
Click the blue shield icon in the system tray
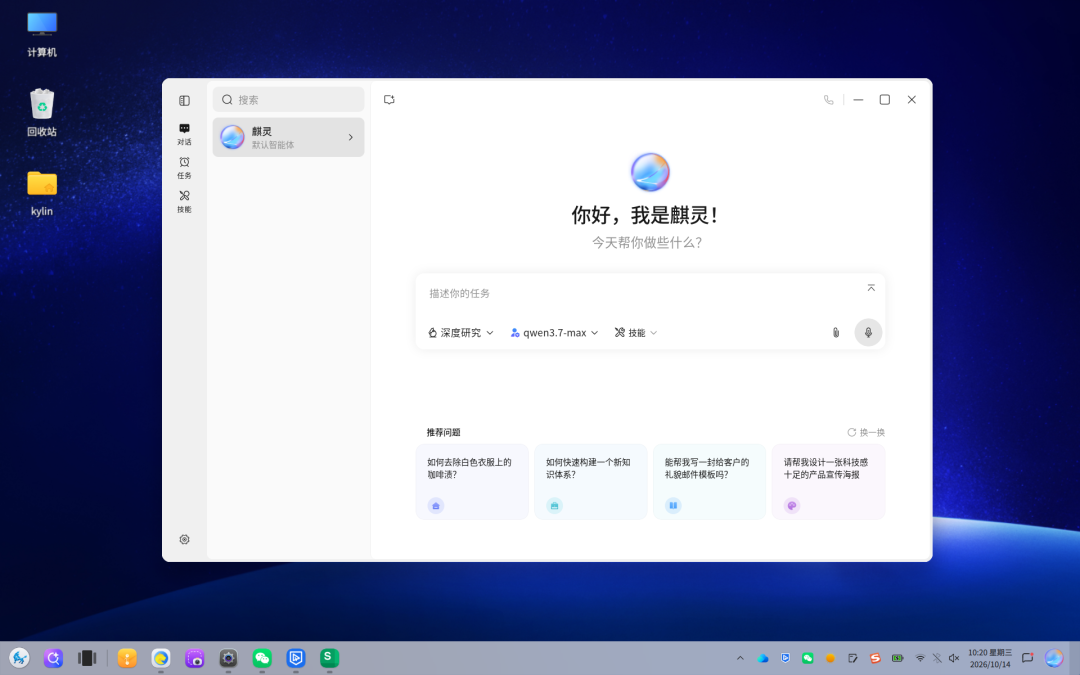click(x=785, y=658)
